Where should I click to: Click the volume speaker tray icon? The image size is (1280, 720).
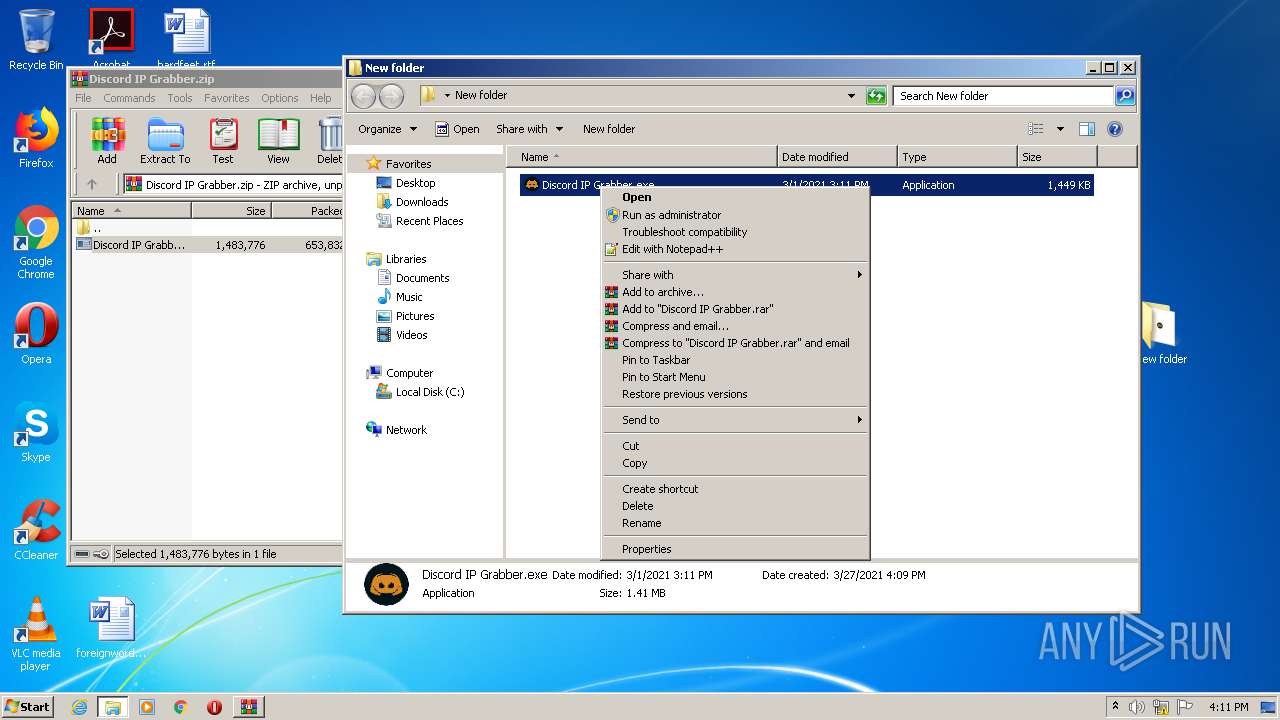tap(1137, 707)
